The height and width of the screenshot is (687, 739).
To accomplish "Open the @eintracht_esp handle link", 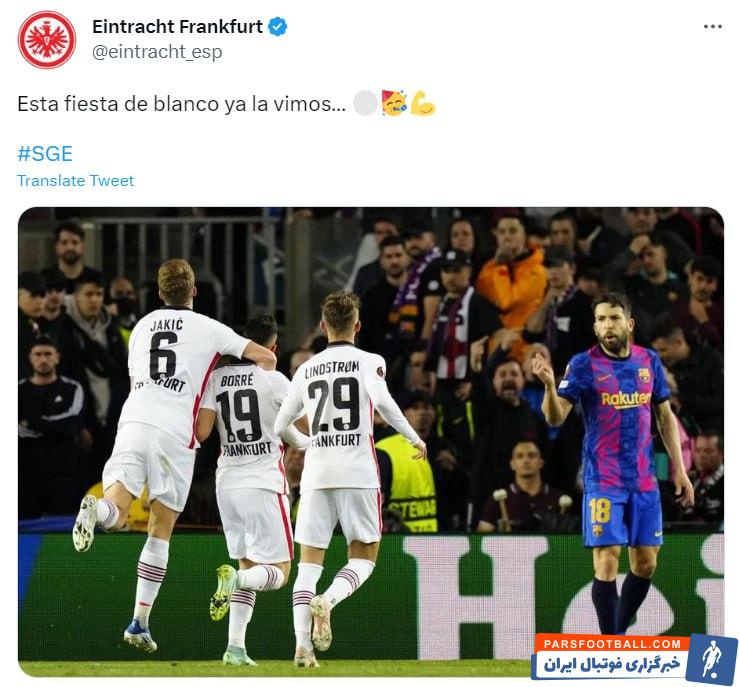I will 157,51.
